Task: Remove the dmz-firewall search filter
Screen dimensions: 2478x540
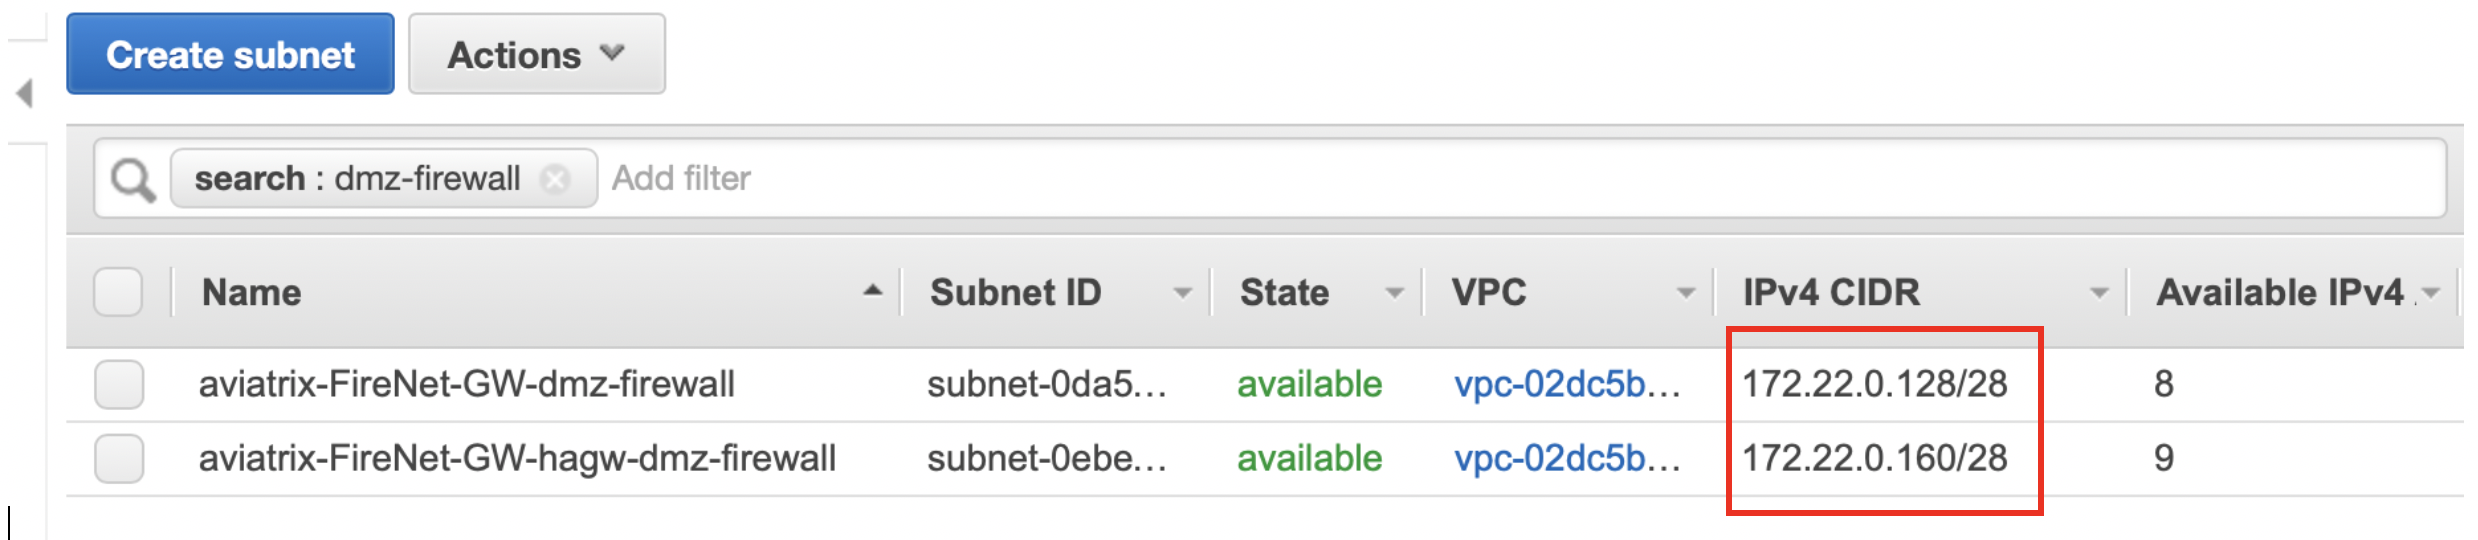Action: (x=555, y=179)
